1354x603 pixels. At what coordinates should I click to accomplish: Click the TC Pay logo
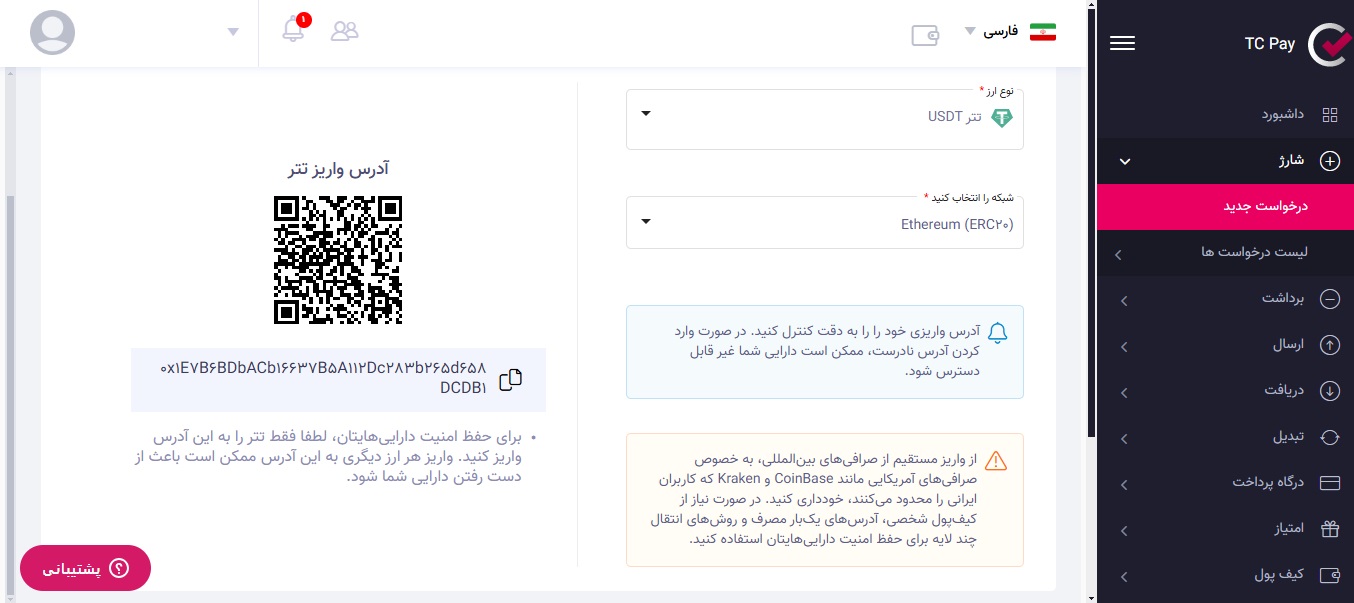(1329, 43)
